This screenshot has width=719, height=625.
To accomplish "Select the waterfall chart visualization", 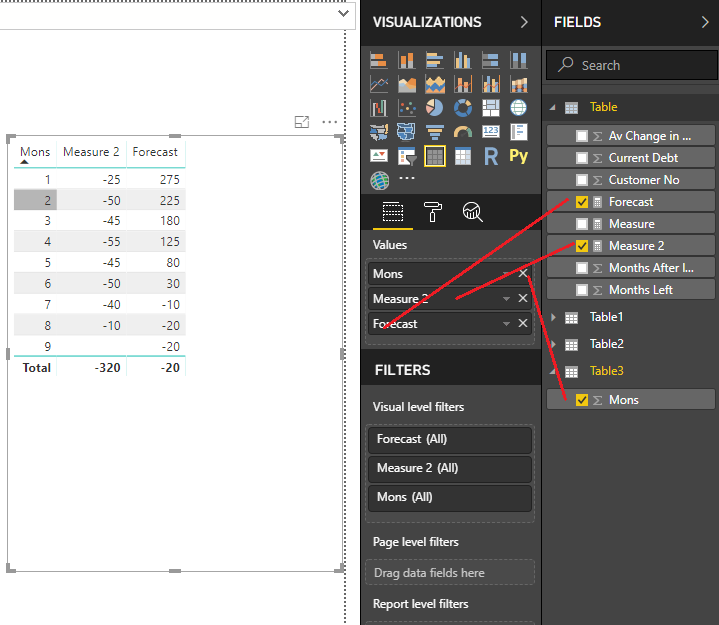I will (379, 108).
